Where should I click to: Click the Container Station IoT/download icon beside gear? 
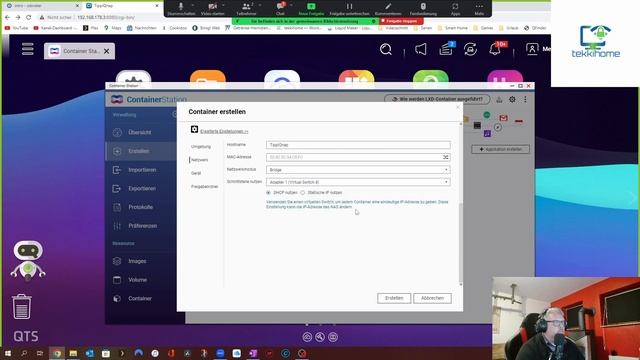click(499, 99)
